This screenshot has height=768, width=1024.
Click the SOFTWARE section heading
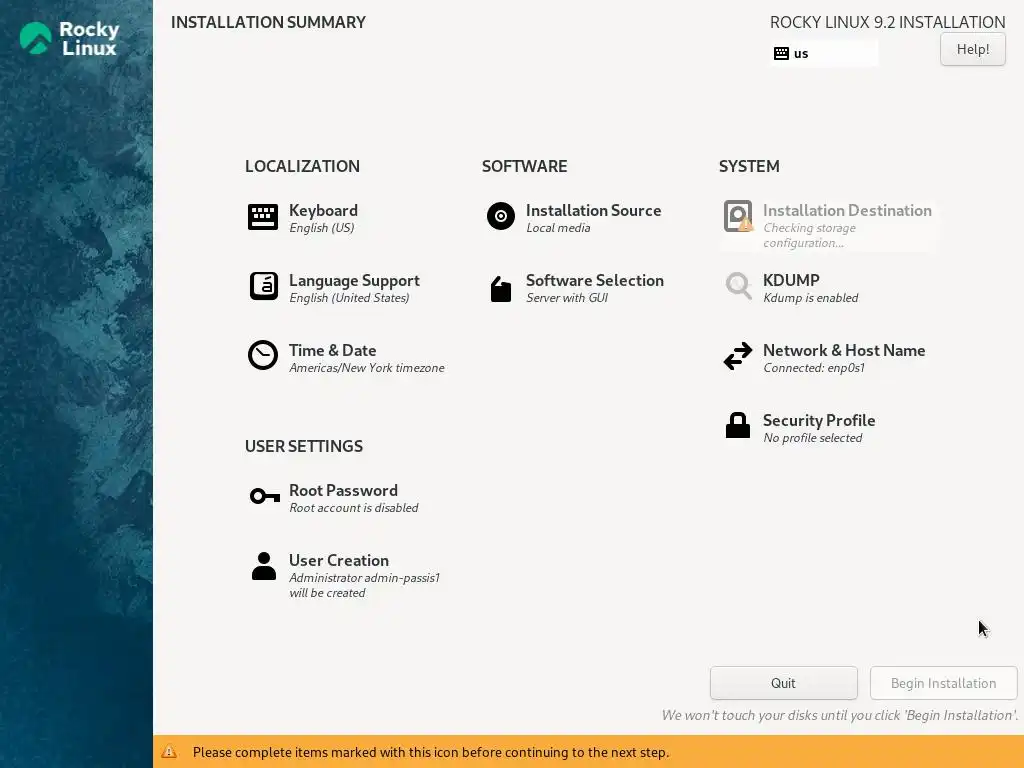(524, 166)
